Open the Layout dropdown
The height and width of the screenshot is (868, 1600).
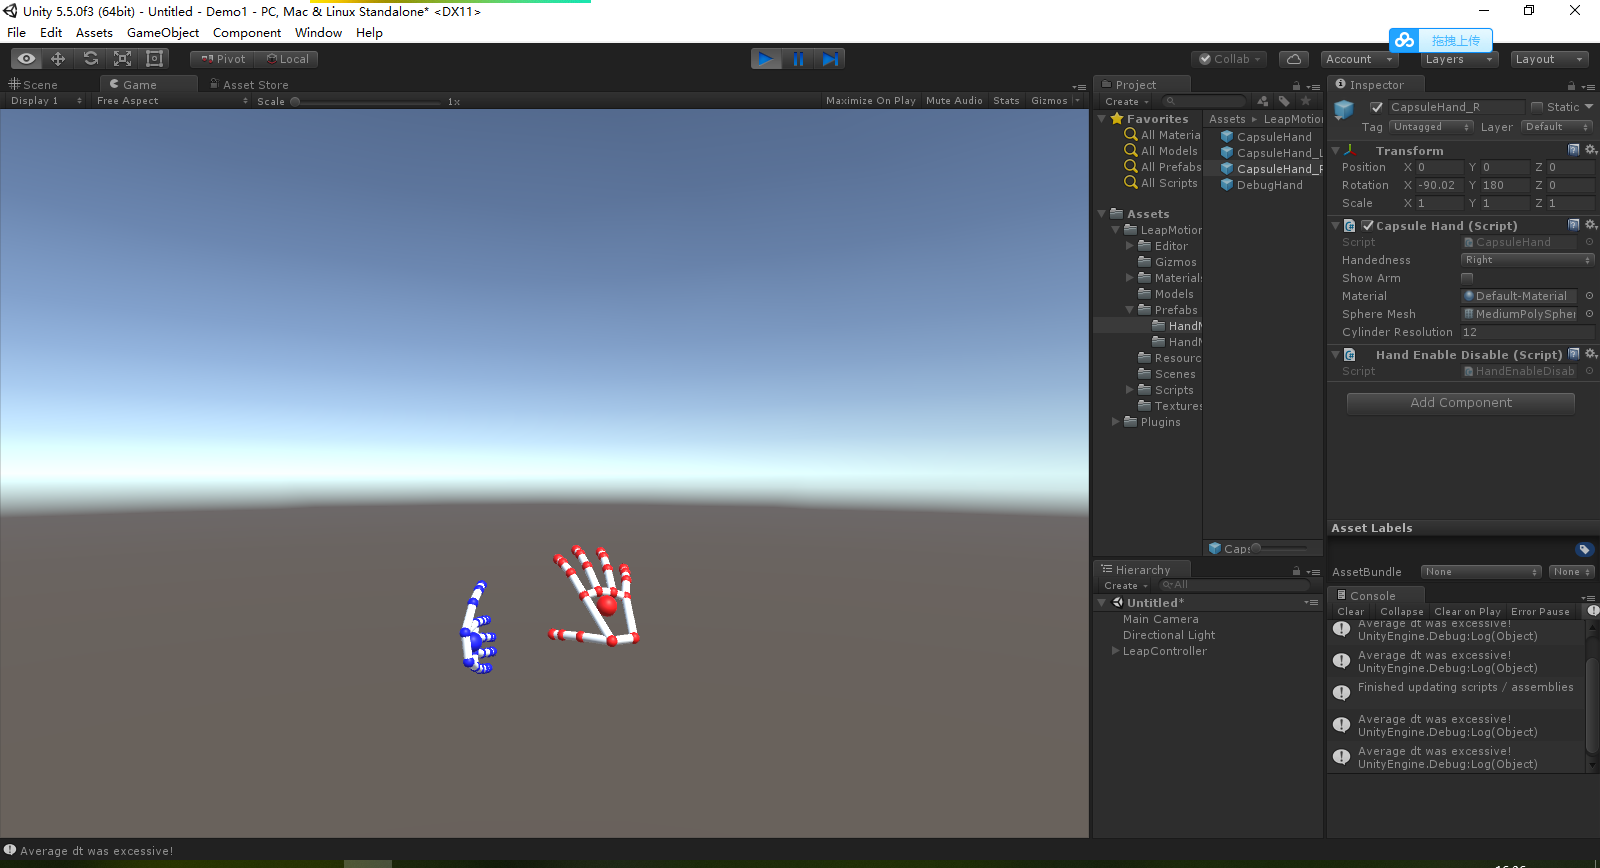click(1549, 59)
